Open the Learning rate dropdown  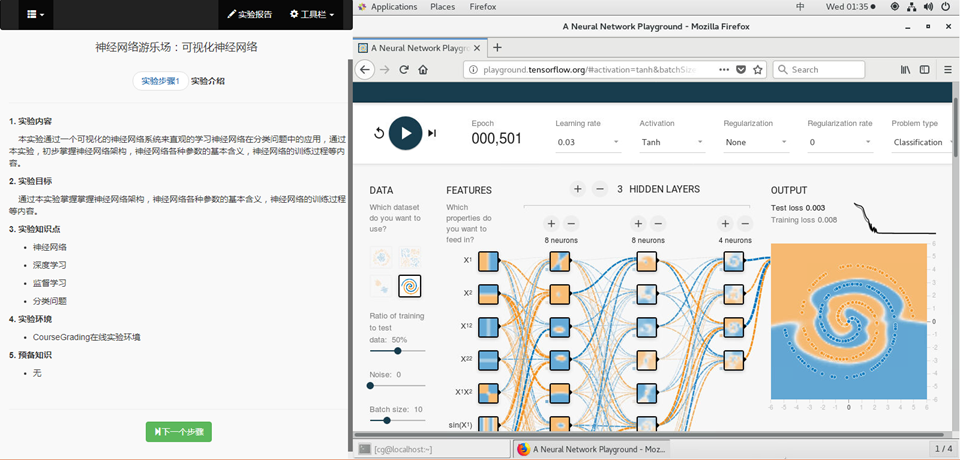[588, 142]
